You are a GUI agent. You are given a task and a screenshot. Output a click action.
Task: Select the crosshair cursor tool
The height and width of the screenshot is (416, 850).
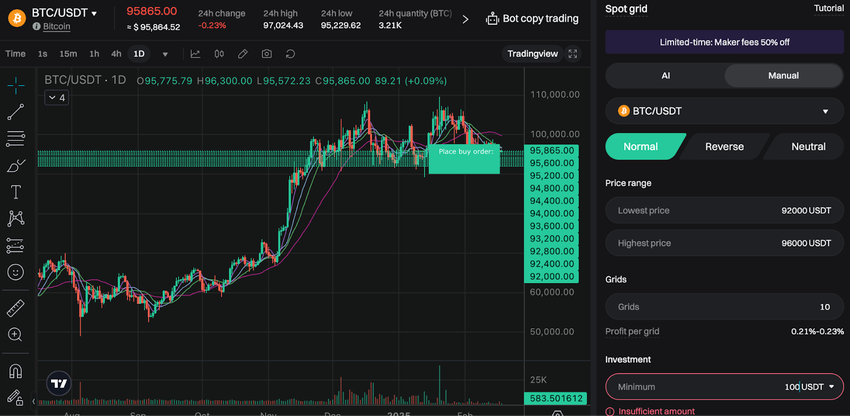click(16, 85)
